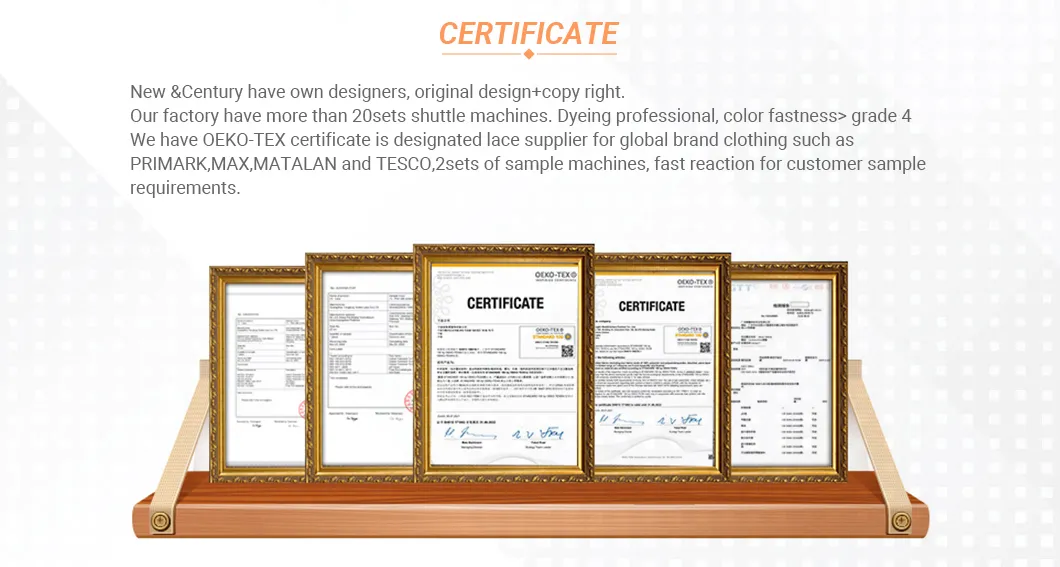The image size is (1060, 567).
Task: Click the OEKO-TEX logo on fourth certificate
Action: [x=695, y=282]
